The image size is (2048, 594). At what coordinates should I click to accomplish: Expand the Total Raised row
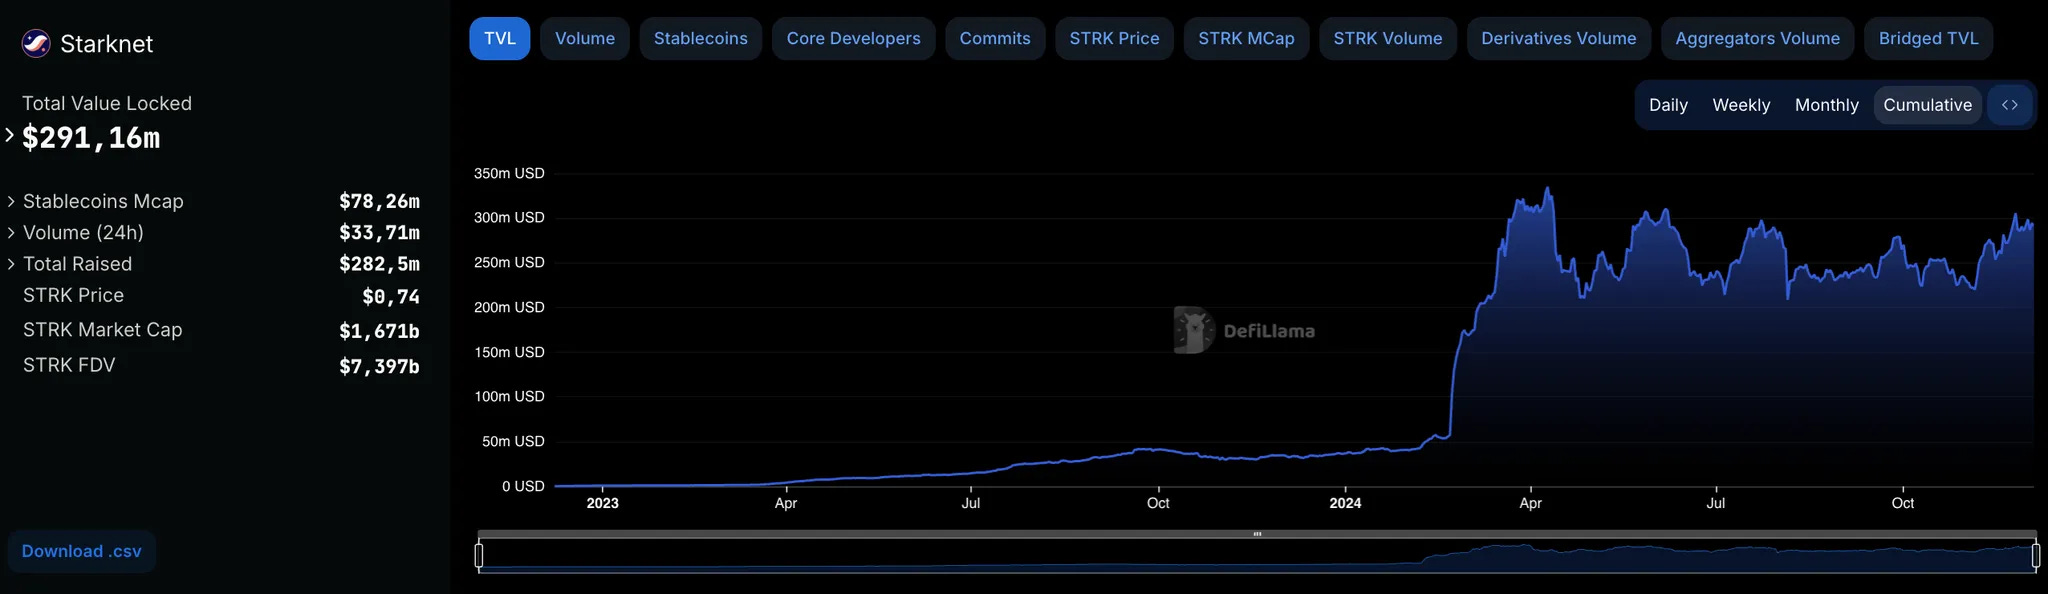11,264
